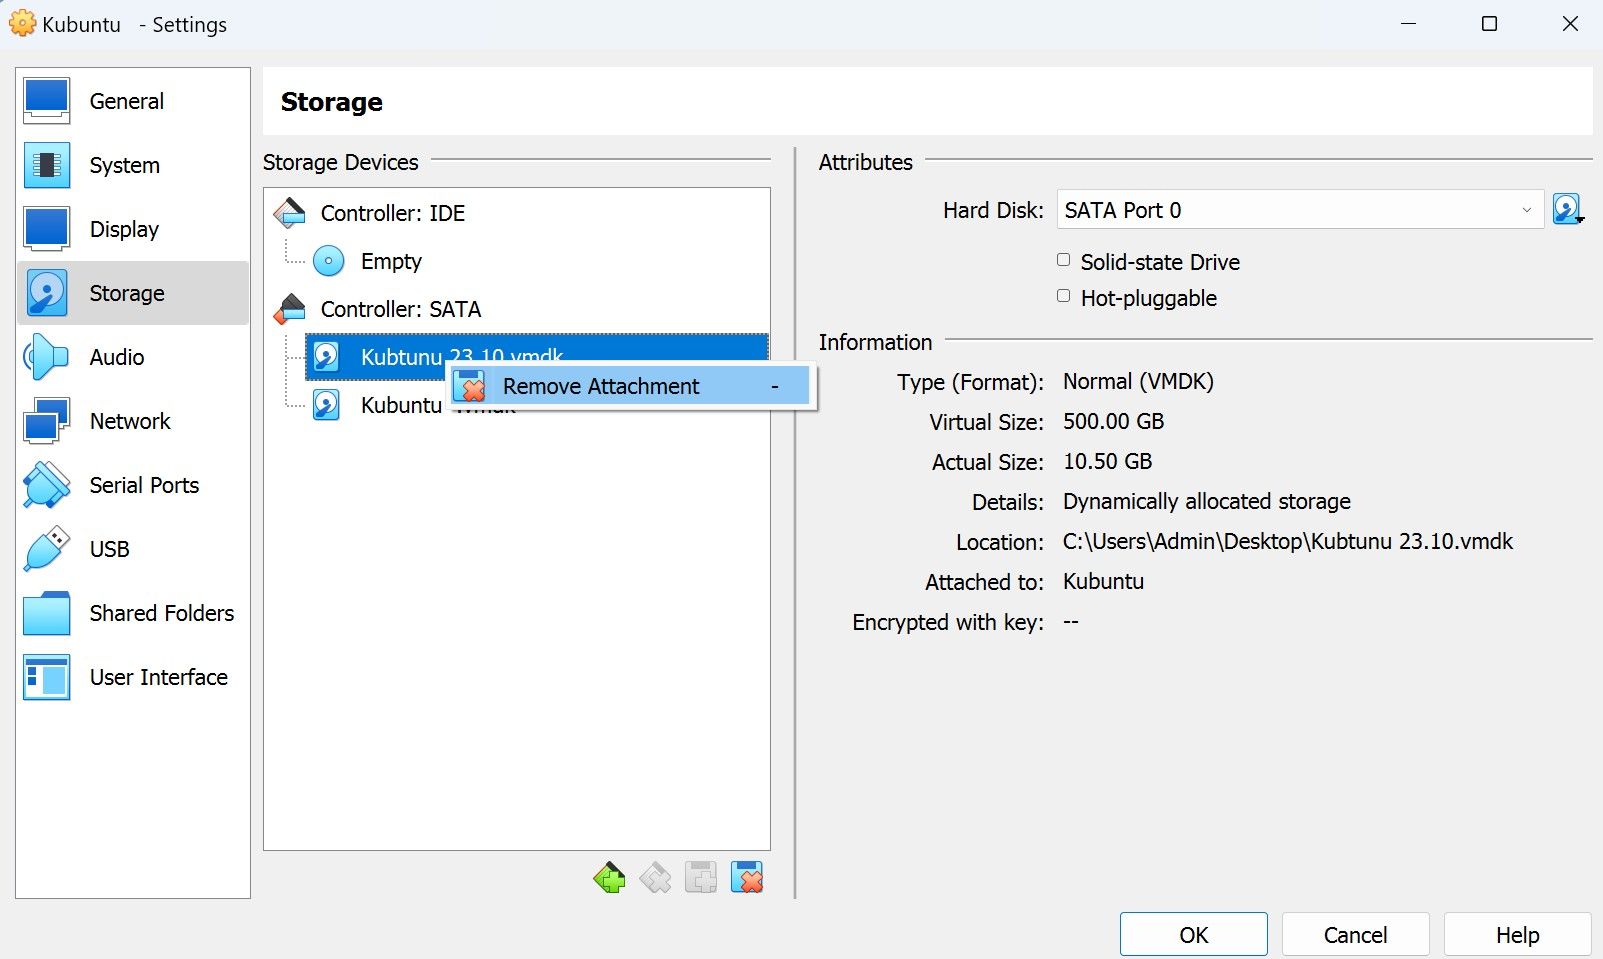Open the Hard Disk SATA Port dropdown
1603x959 pixels.
(x=1299, y=210)
